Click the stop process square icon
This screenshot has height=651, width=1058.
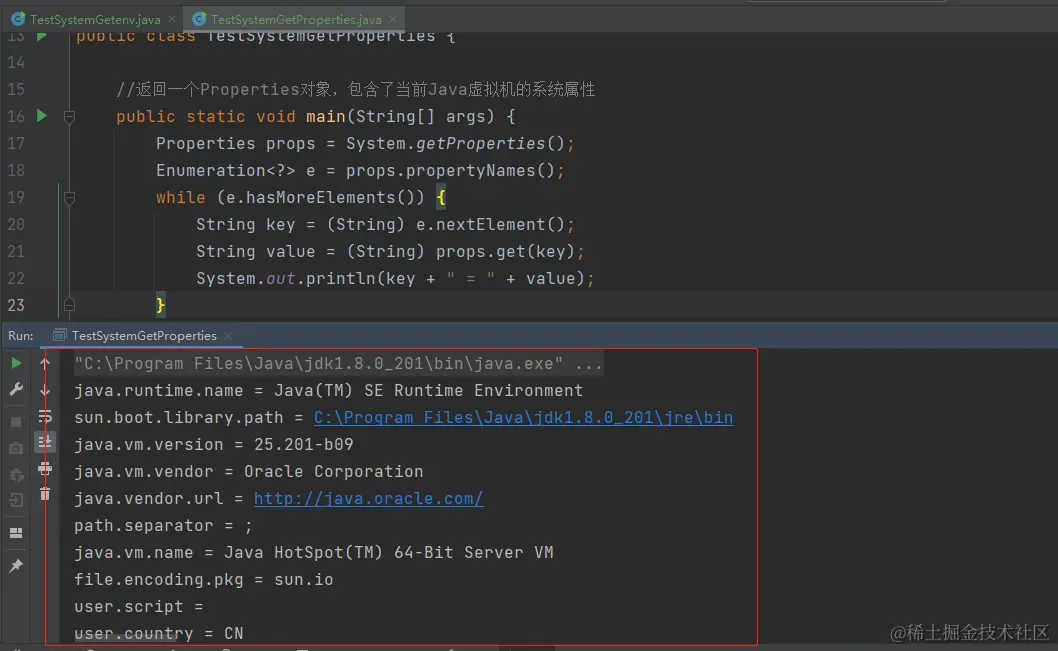click(16, 422)
